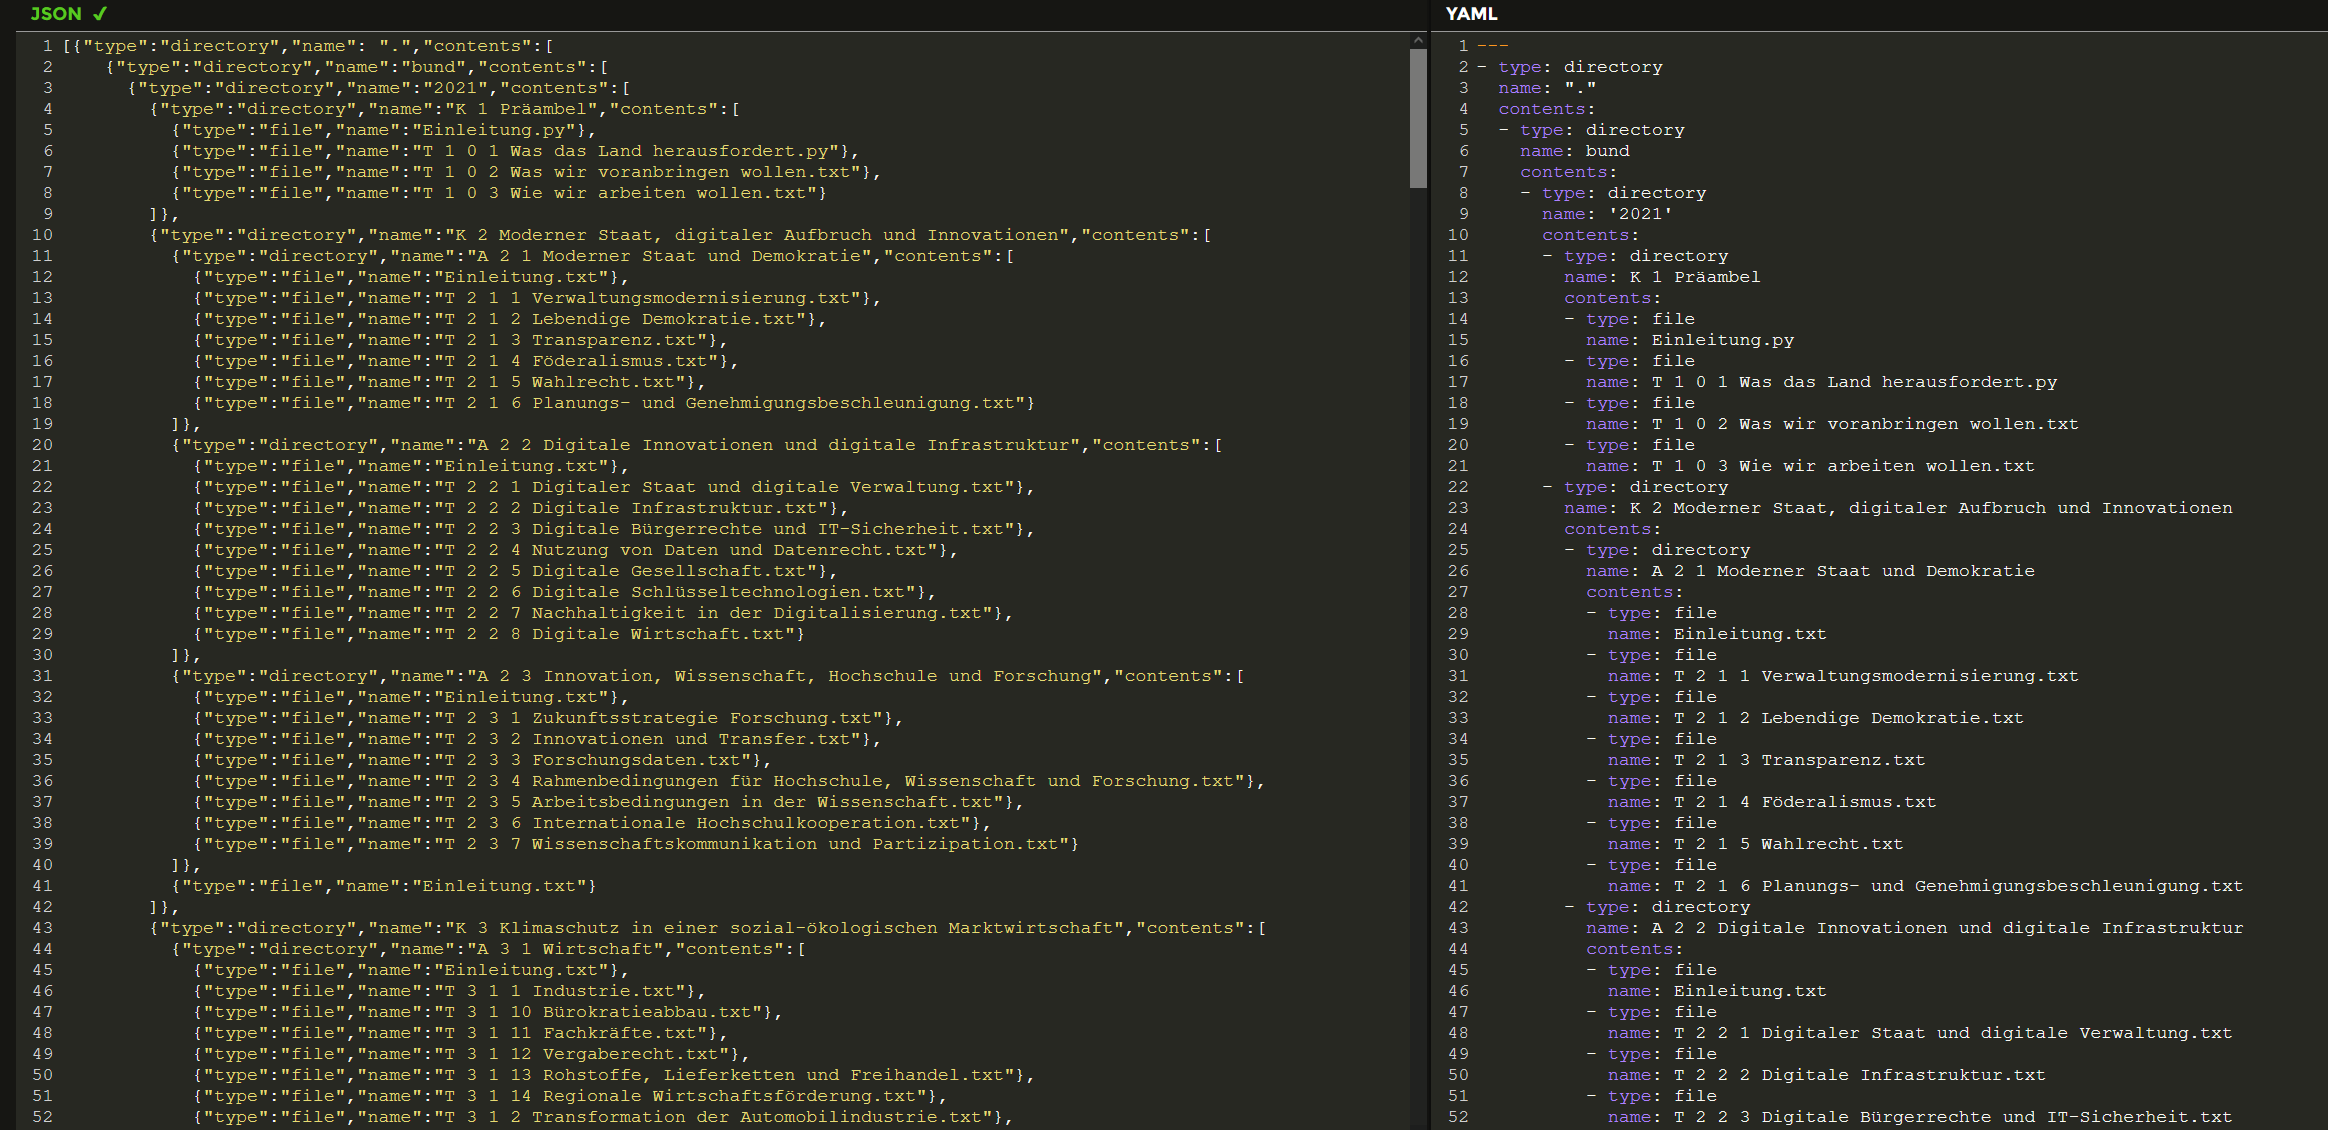
Task: Click line number 10 in JSON gutter
Action: (42, 235)
